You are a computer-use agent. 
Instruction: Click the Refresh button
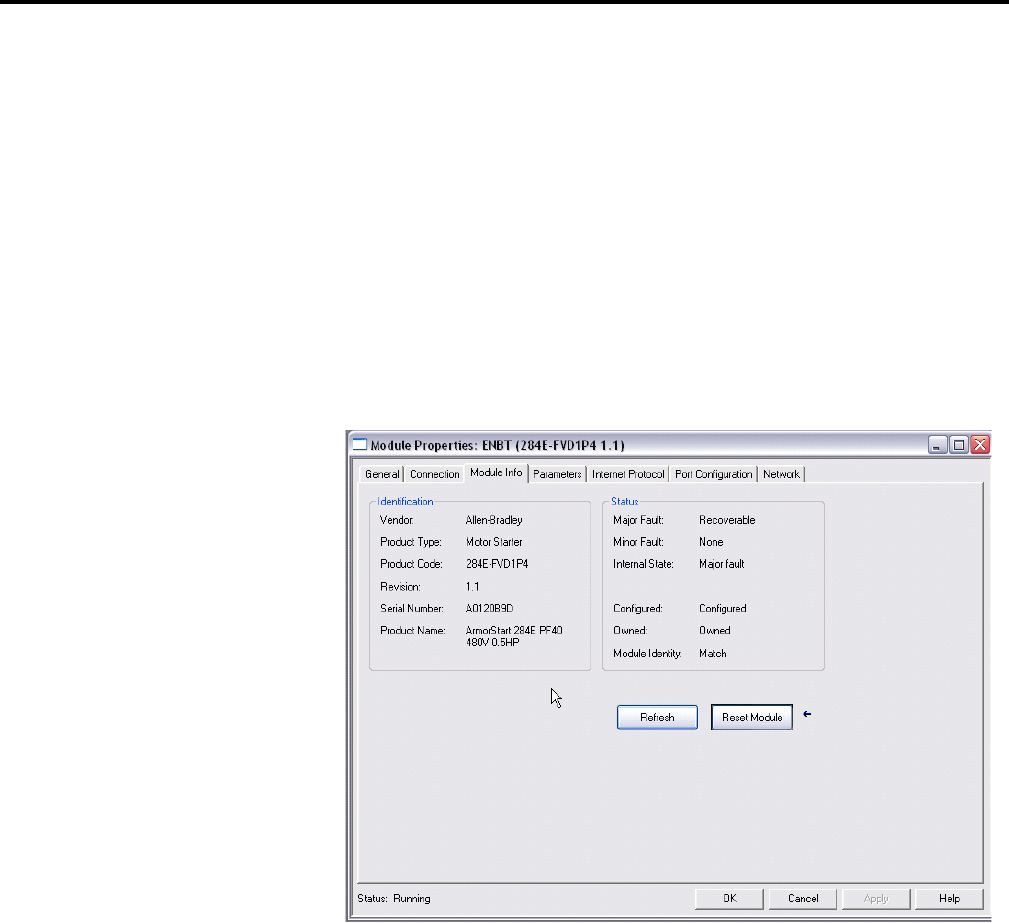point(657,717)
